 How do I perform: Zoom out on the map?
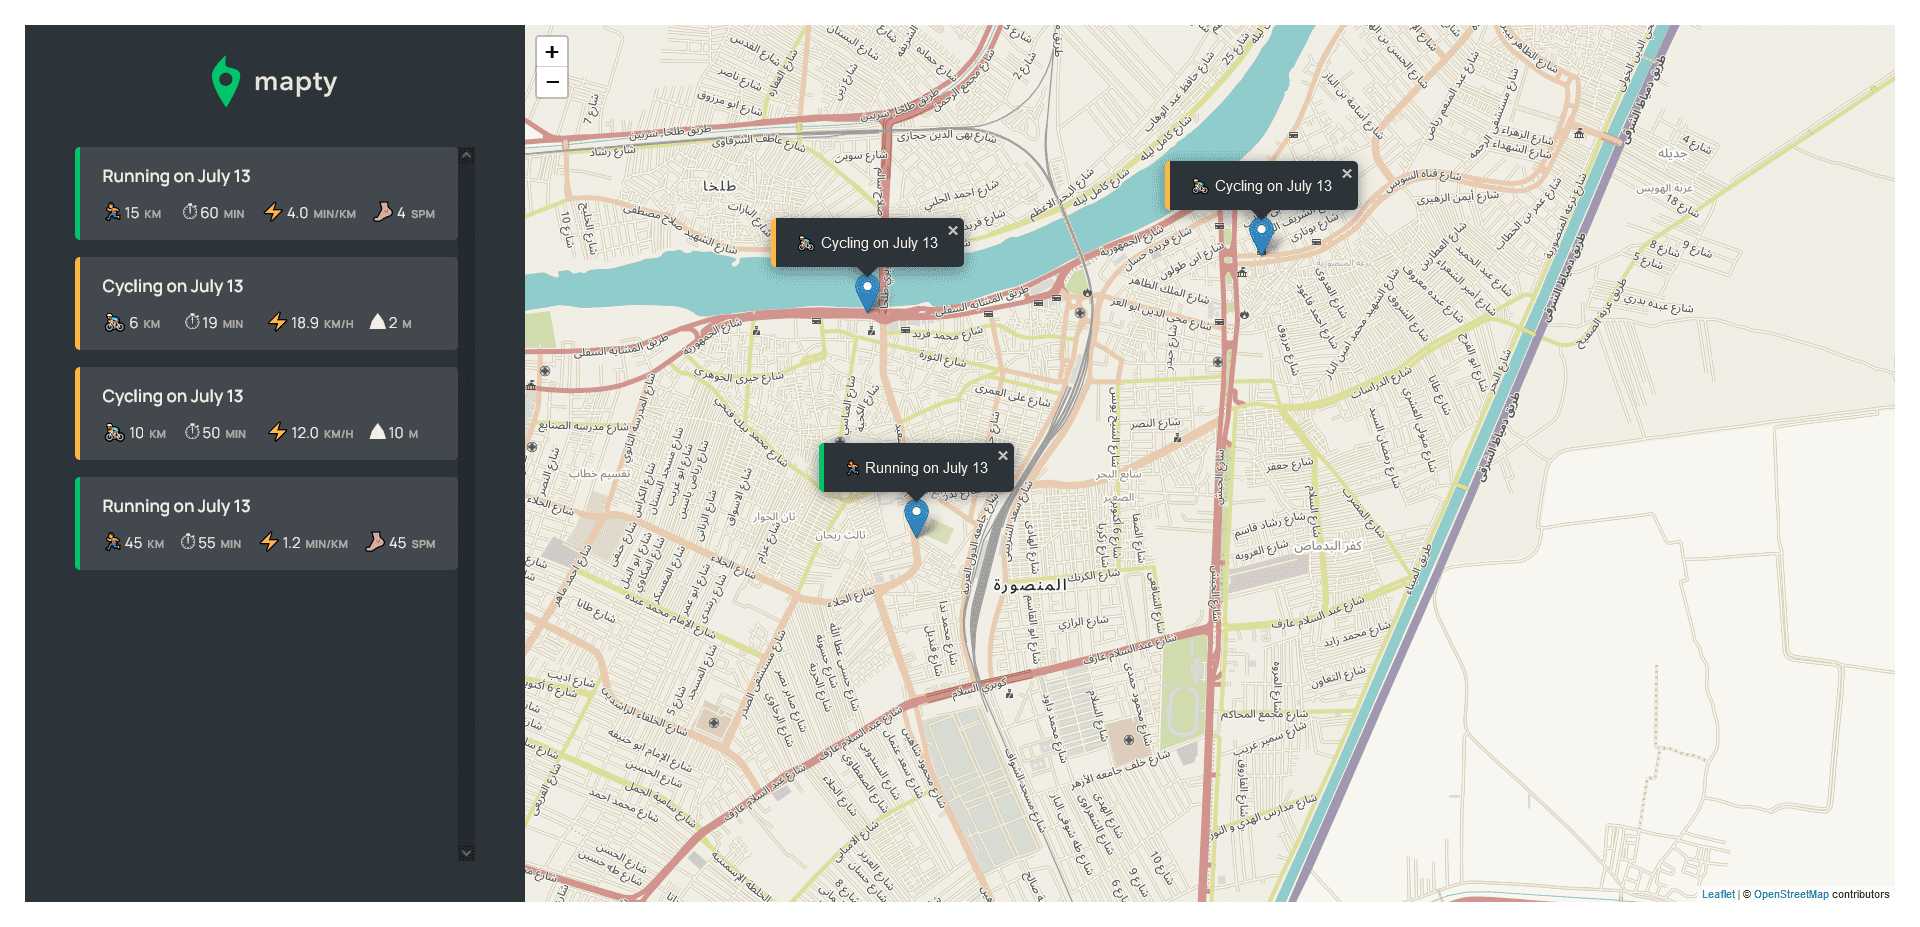(552, 82)
